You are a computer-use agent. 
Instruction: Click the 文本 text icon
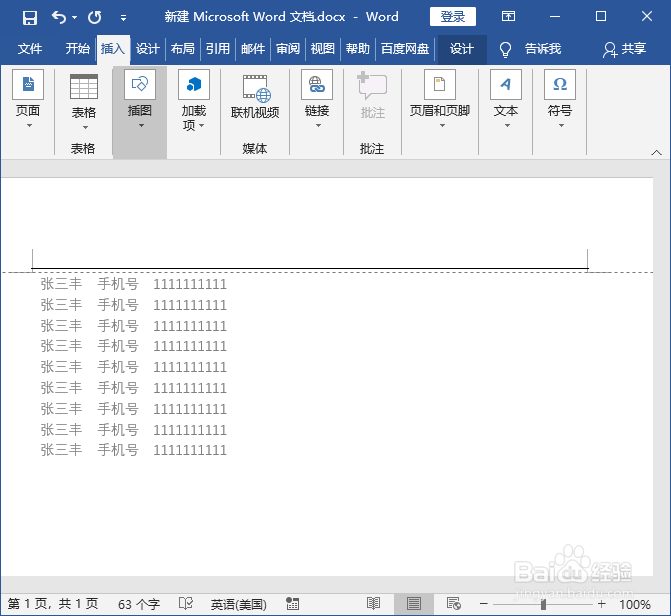(x=506, y=84)
